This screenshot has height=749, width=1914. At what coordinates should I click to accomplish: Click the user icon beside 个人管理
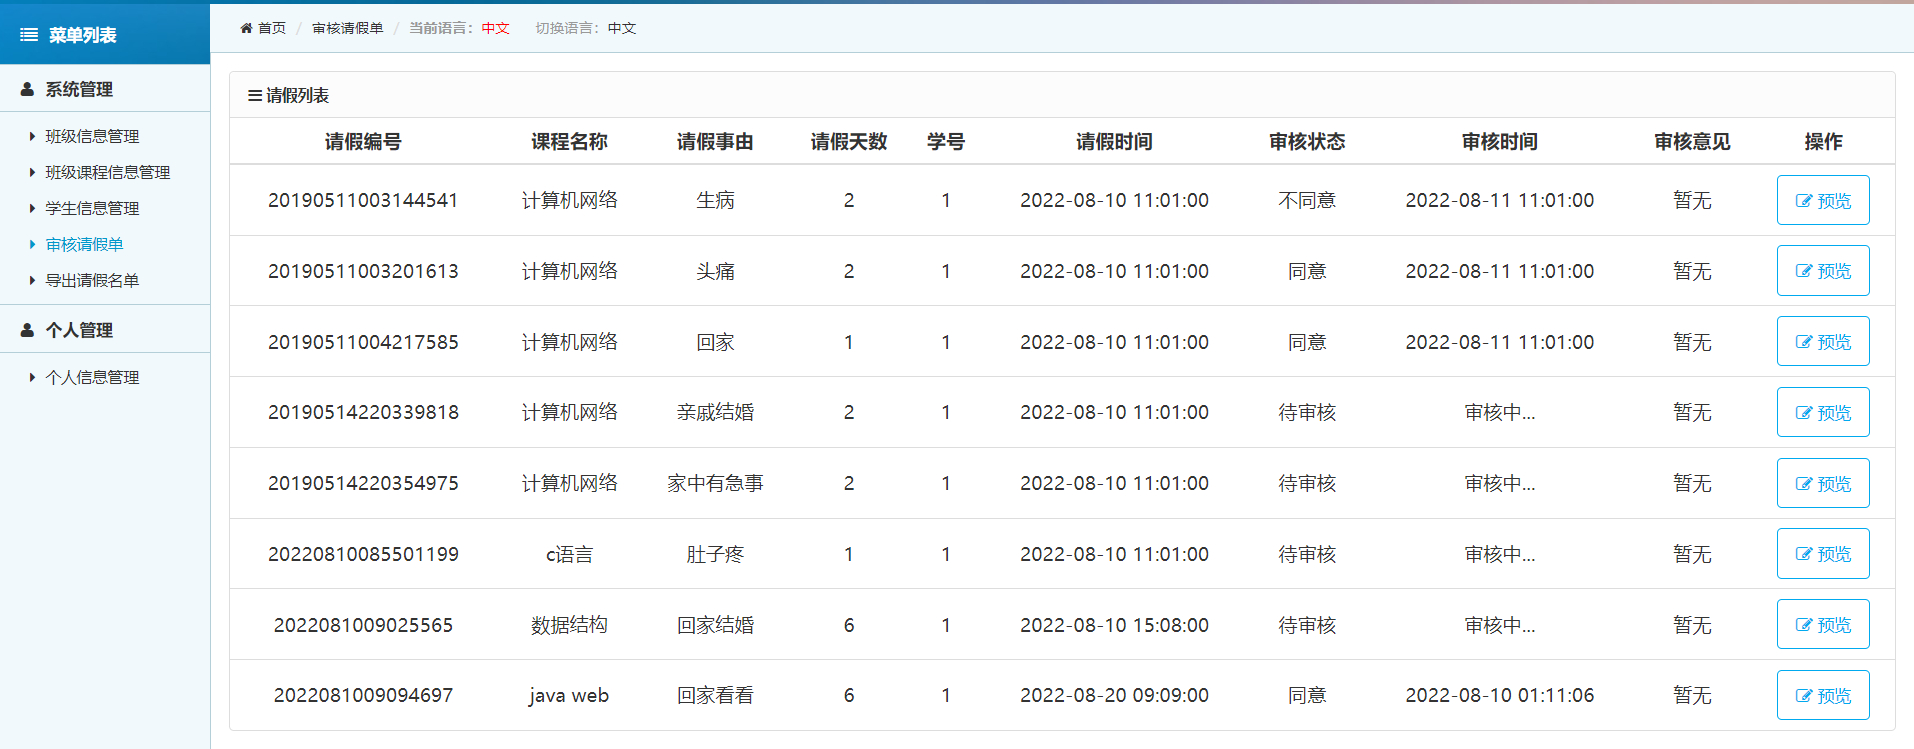pos(28,330)
